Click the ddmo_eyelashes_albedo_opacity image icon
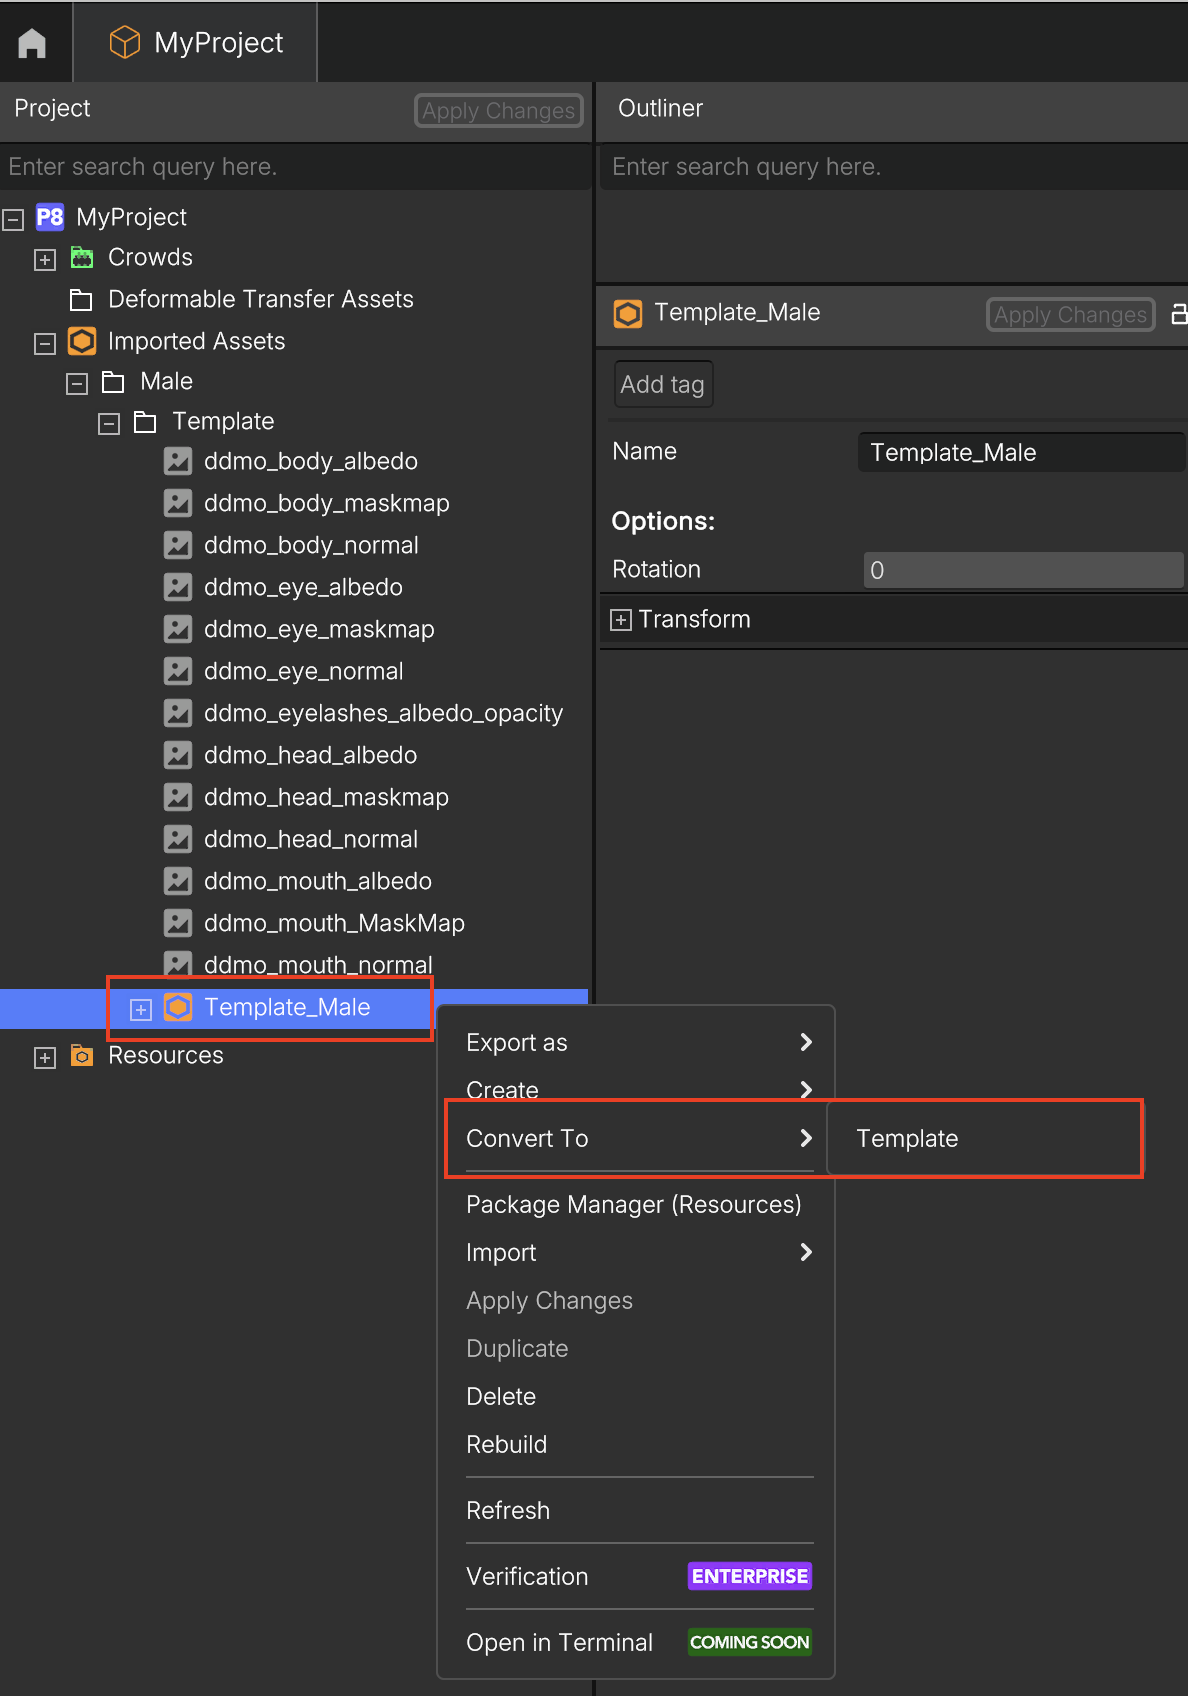 tap(178, 713)
